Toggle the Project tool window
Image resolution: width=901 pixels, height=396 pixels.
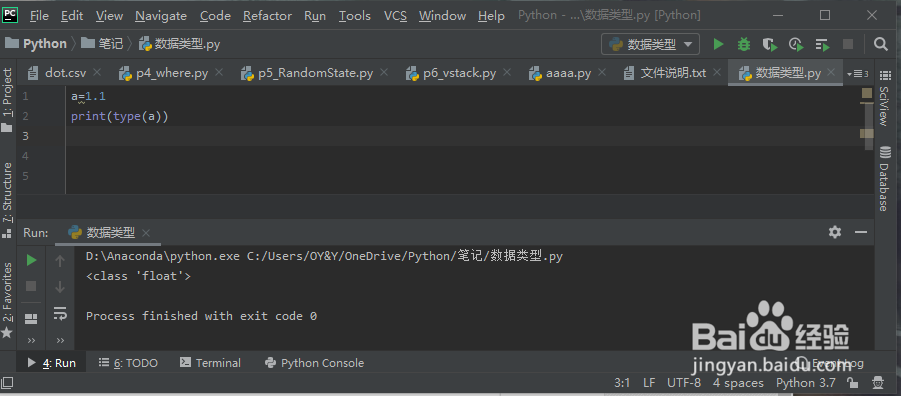7,100
